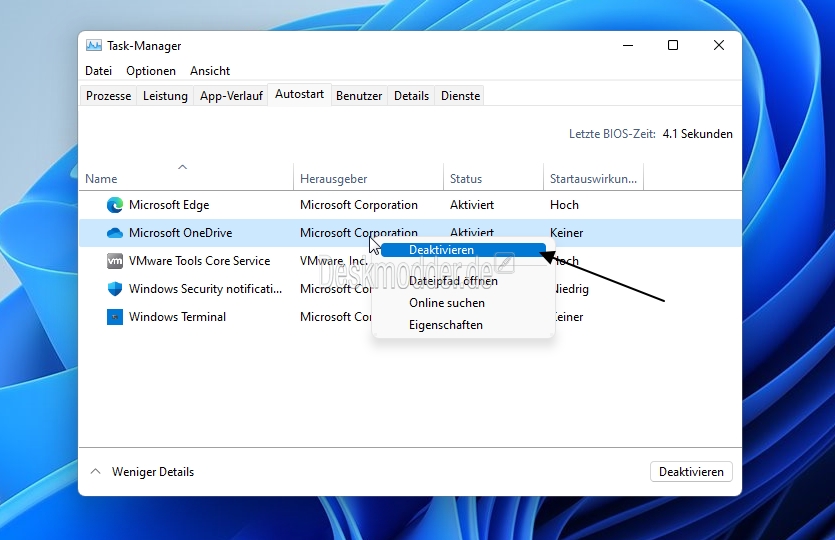835x540 pixels.
Task: Sort by the Name column header
Action: coord(186,179)
